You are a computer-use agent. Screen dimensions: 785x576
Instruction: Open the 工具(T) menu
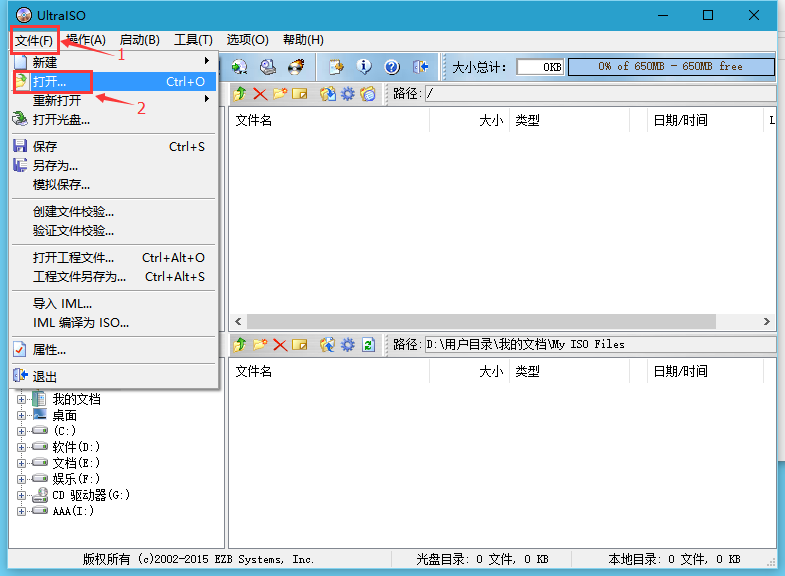coord(193,40)
